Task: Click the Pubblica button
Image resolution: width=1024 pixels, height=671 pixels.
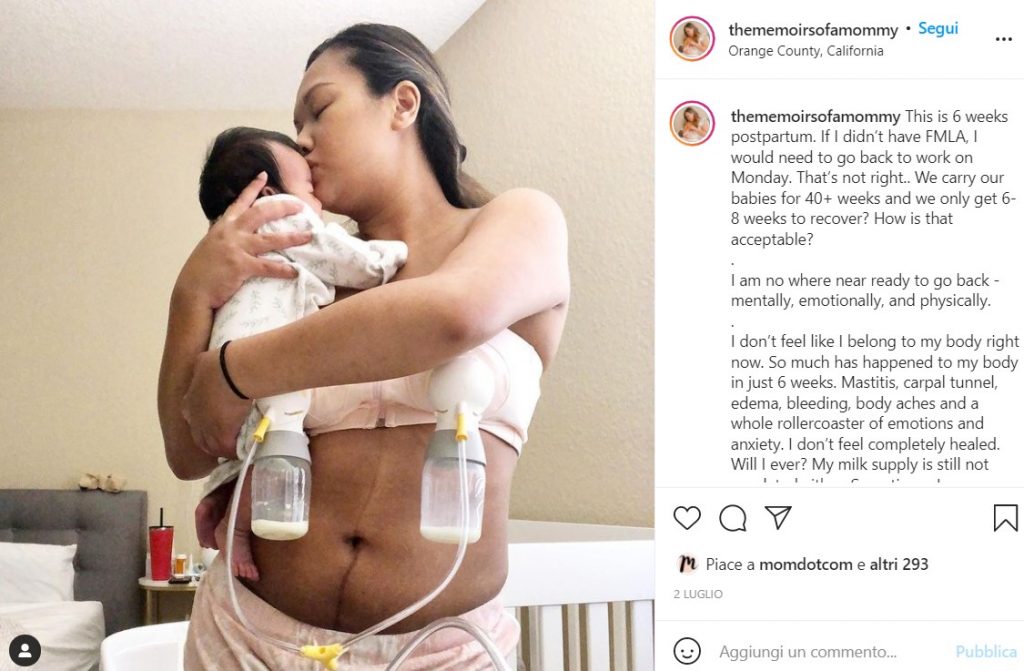Action: tap(985, 651)
